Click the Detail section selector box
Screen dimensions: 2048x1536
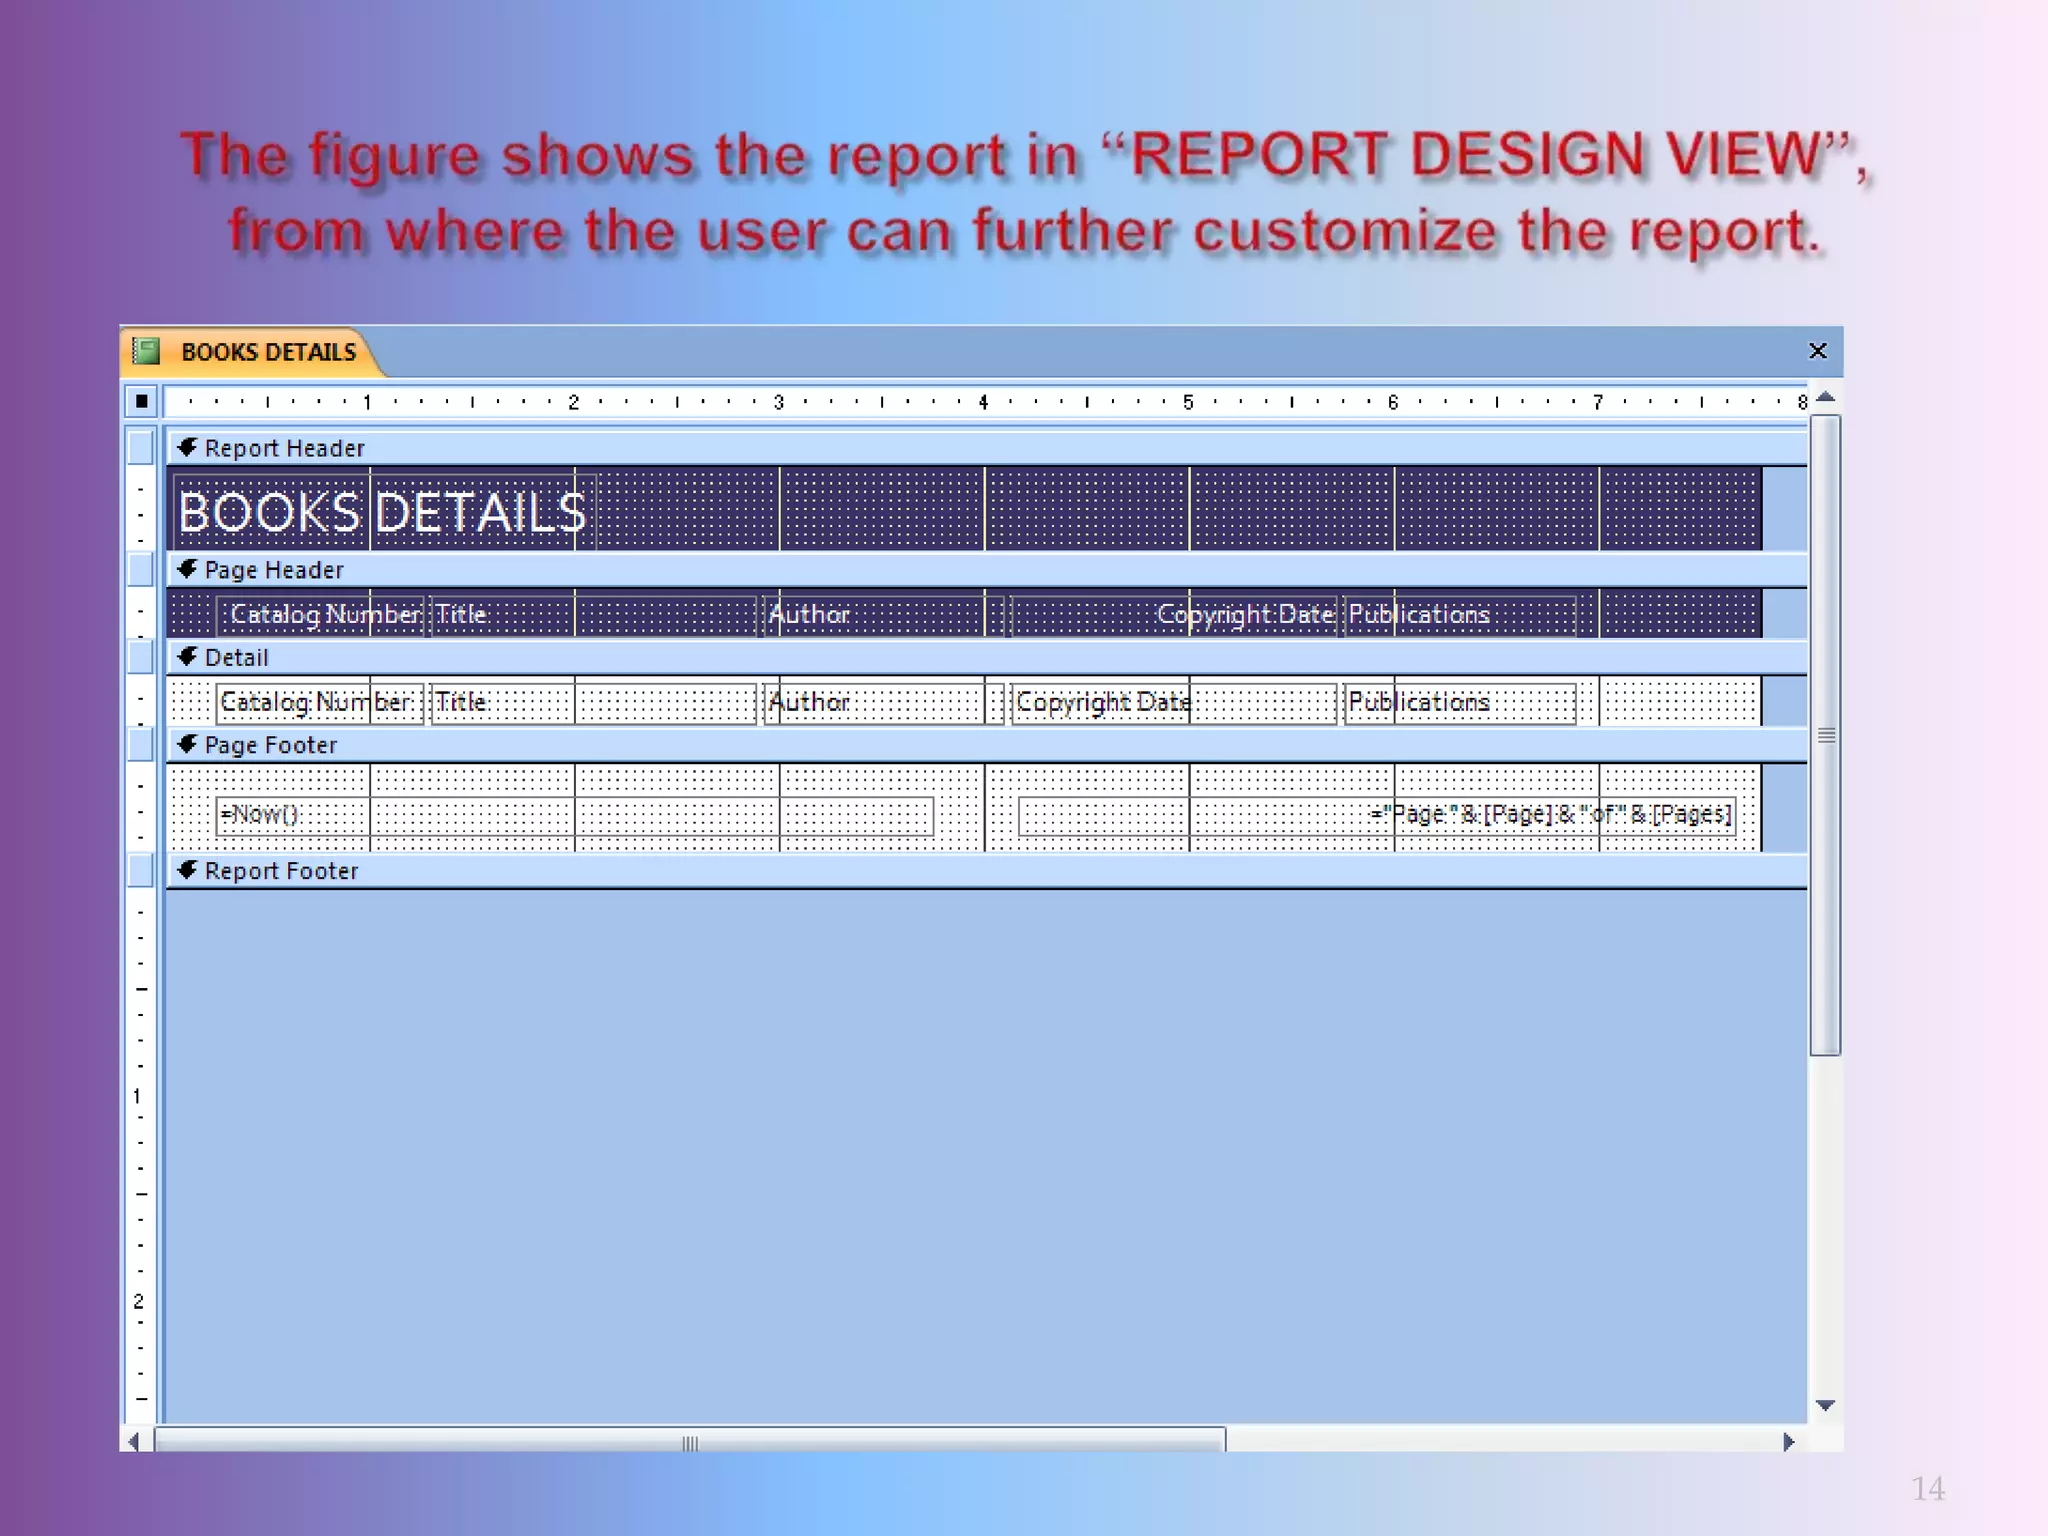coord(141,657)
